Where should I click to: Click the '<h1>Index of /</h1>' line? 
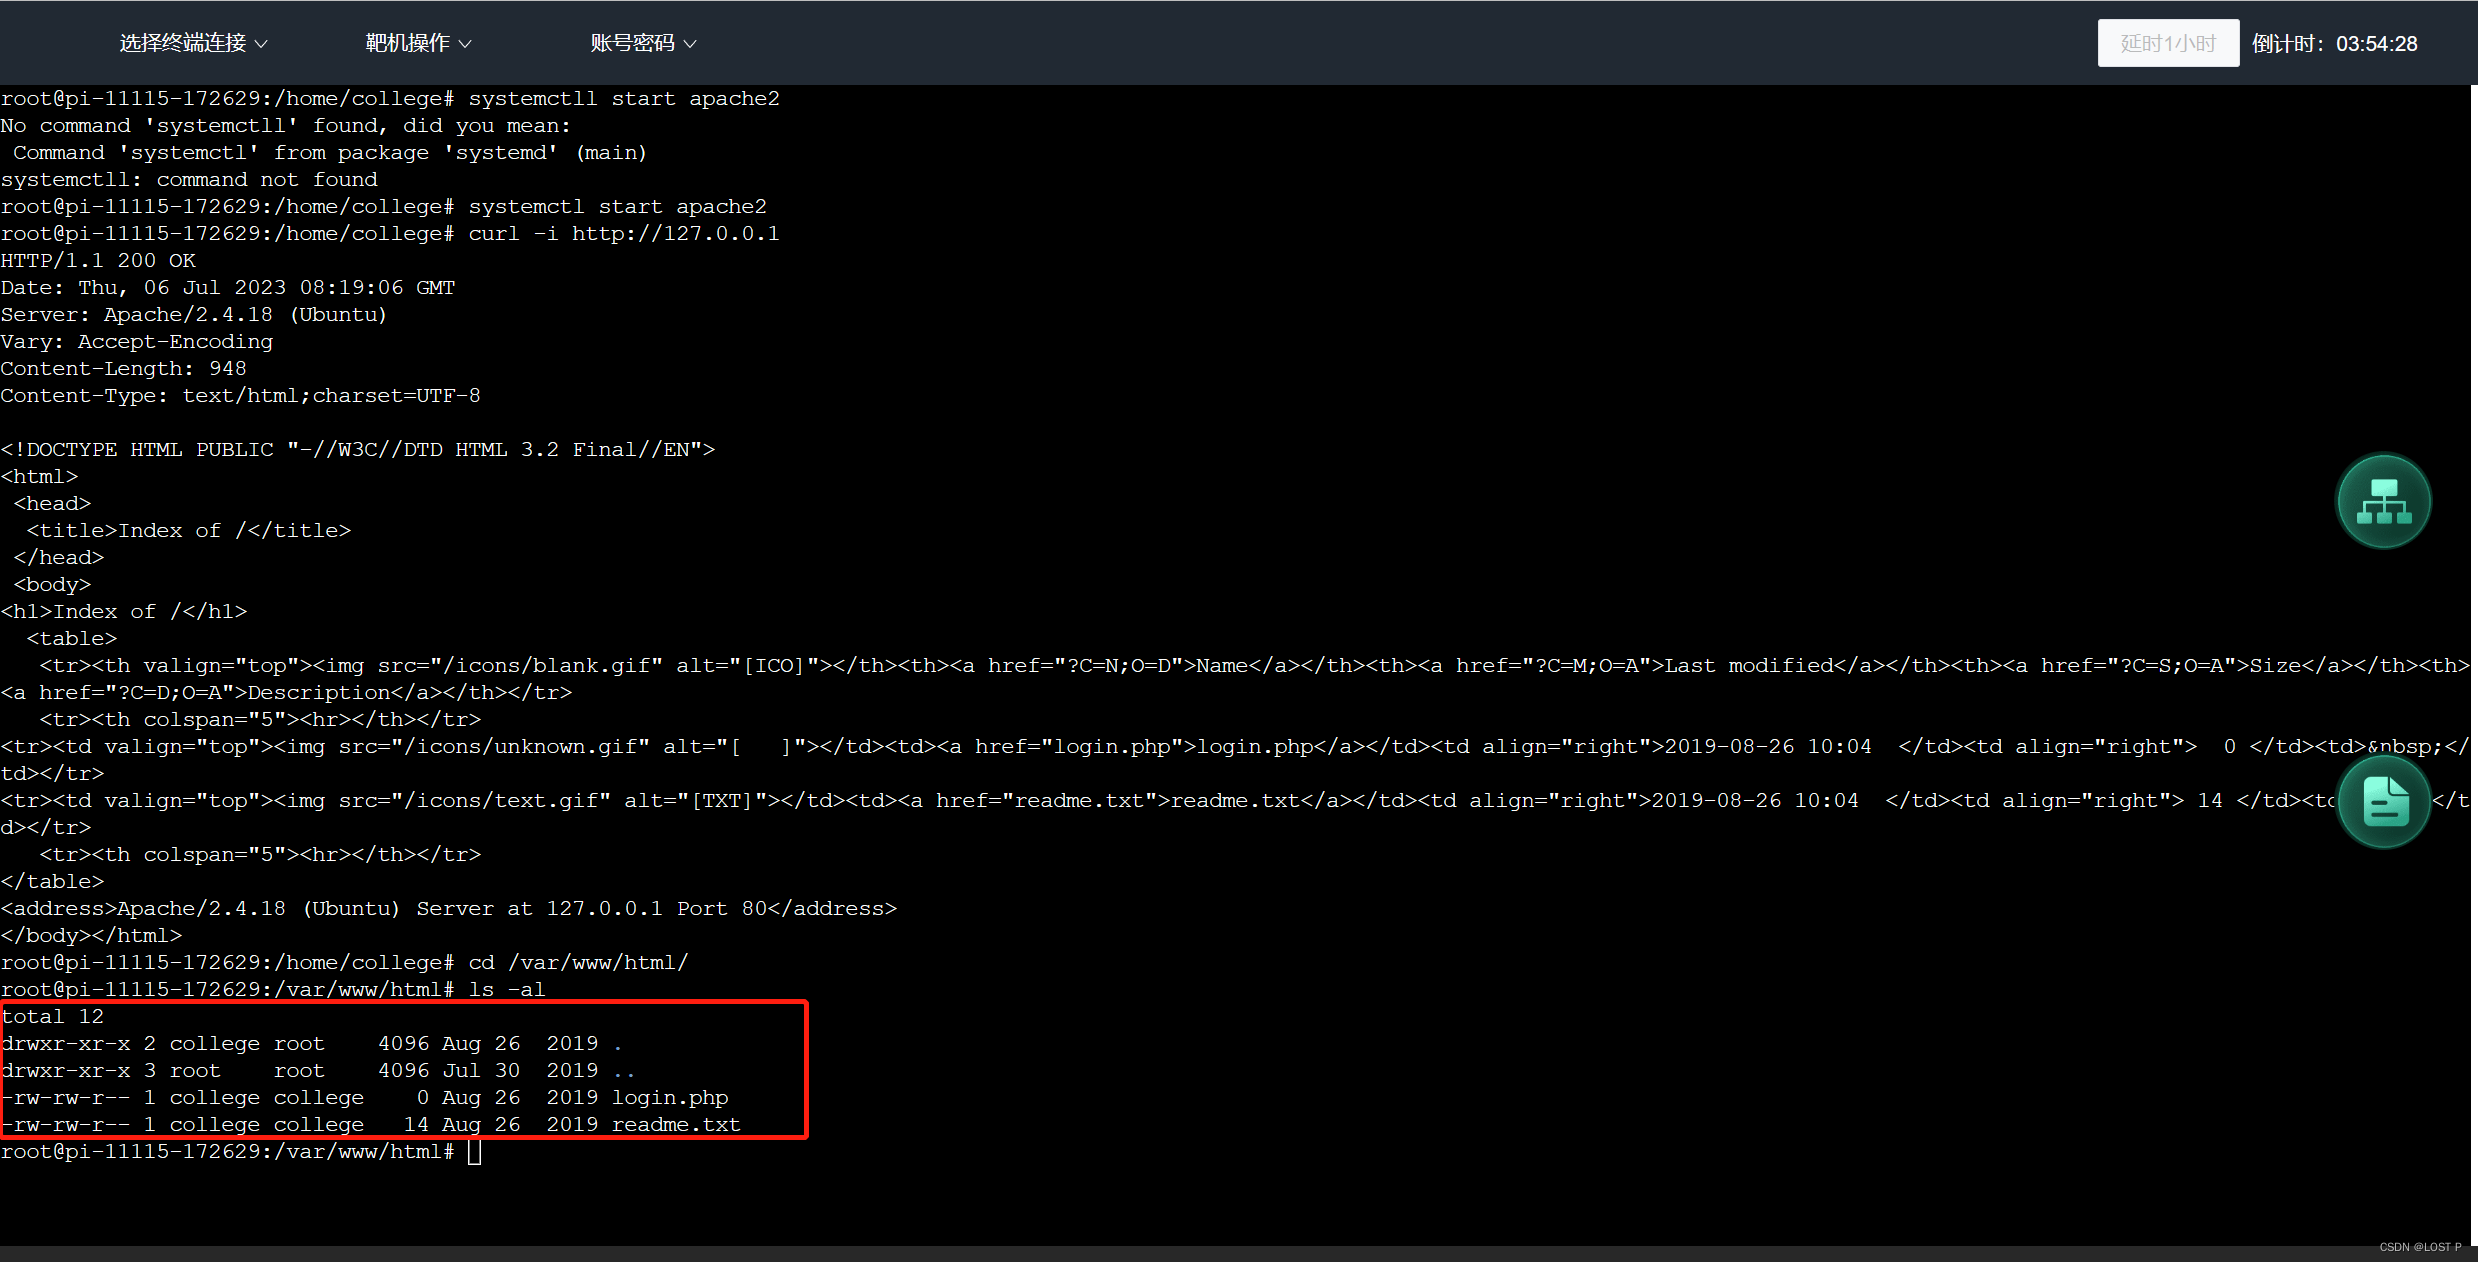coord(124,612)
